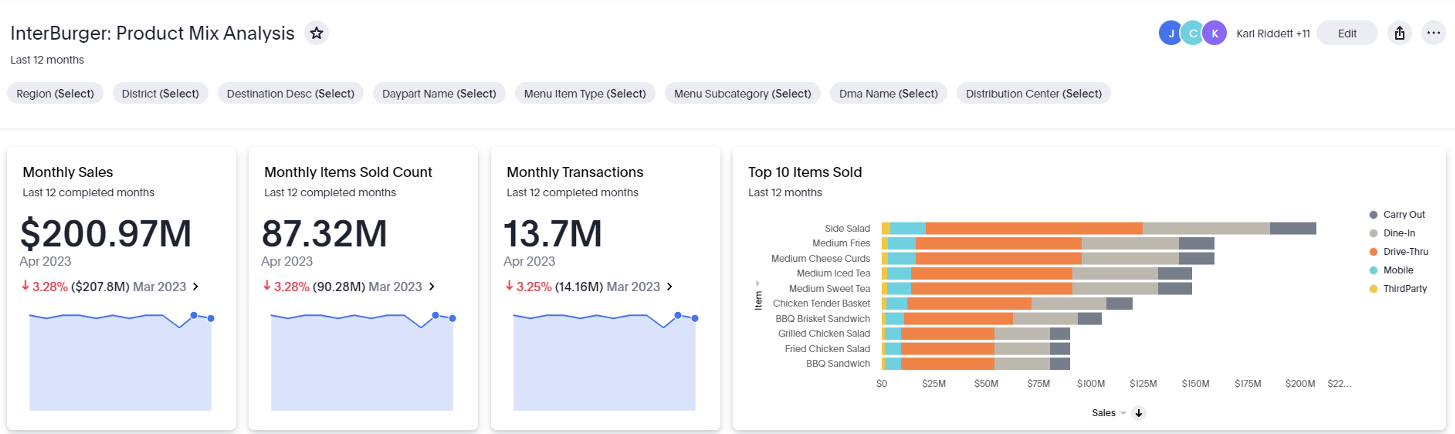Click the Side Salad bar label

848,228
